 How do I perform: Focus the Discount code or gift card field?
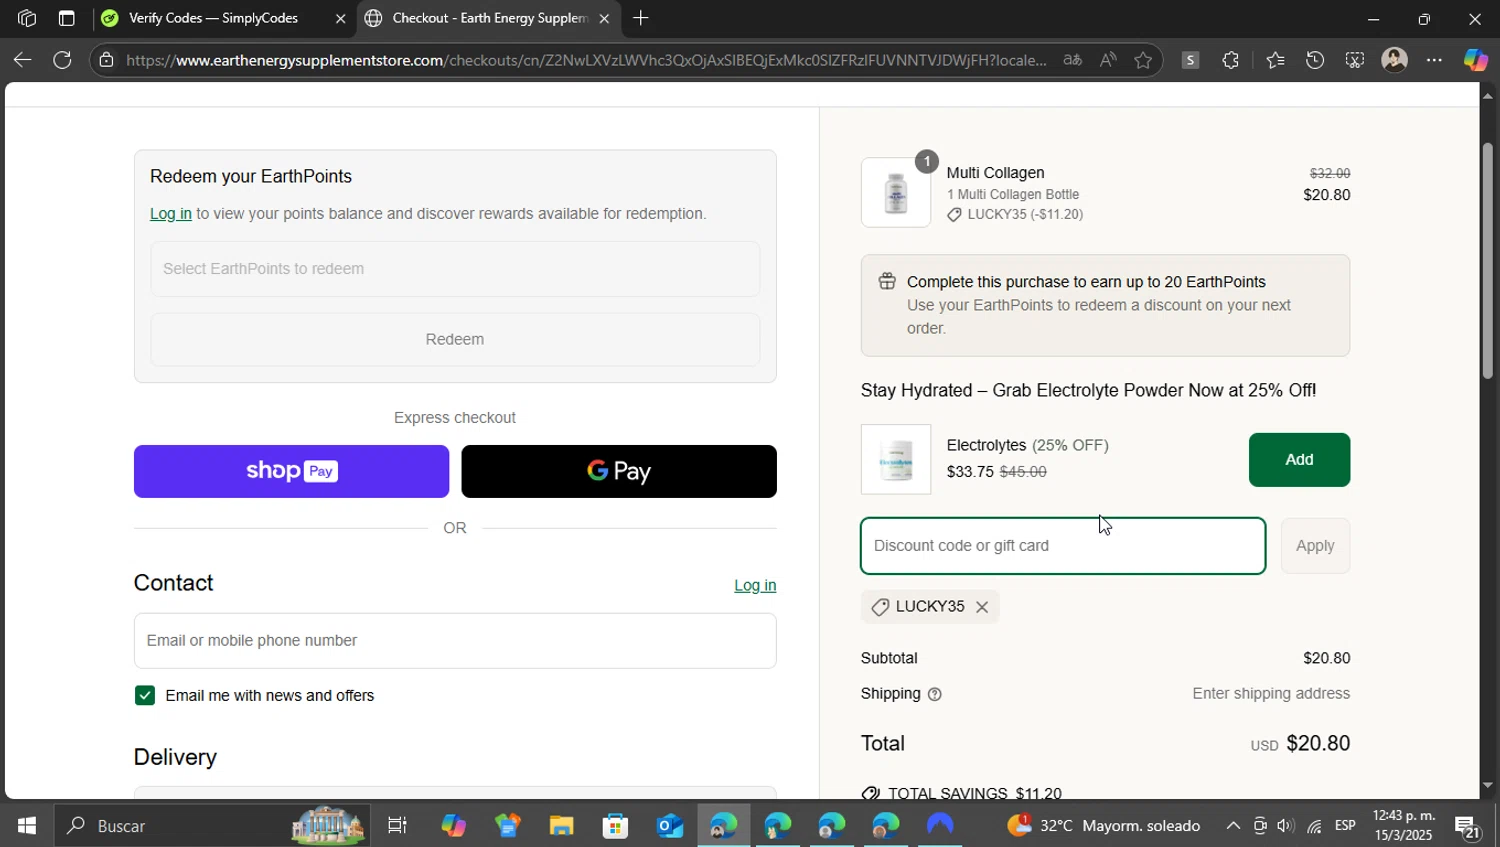tap(1063, 546)
